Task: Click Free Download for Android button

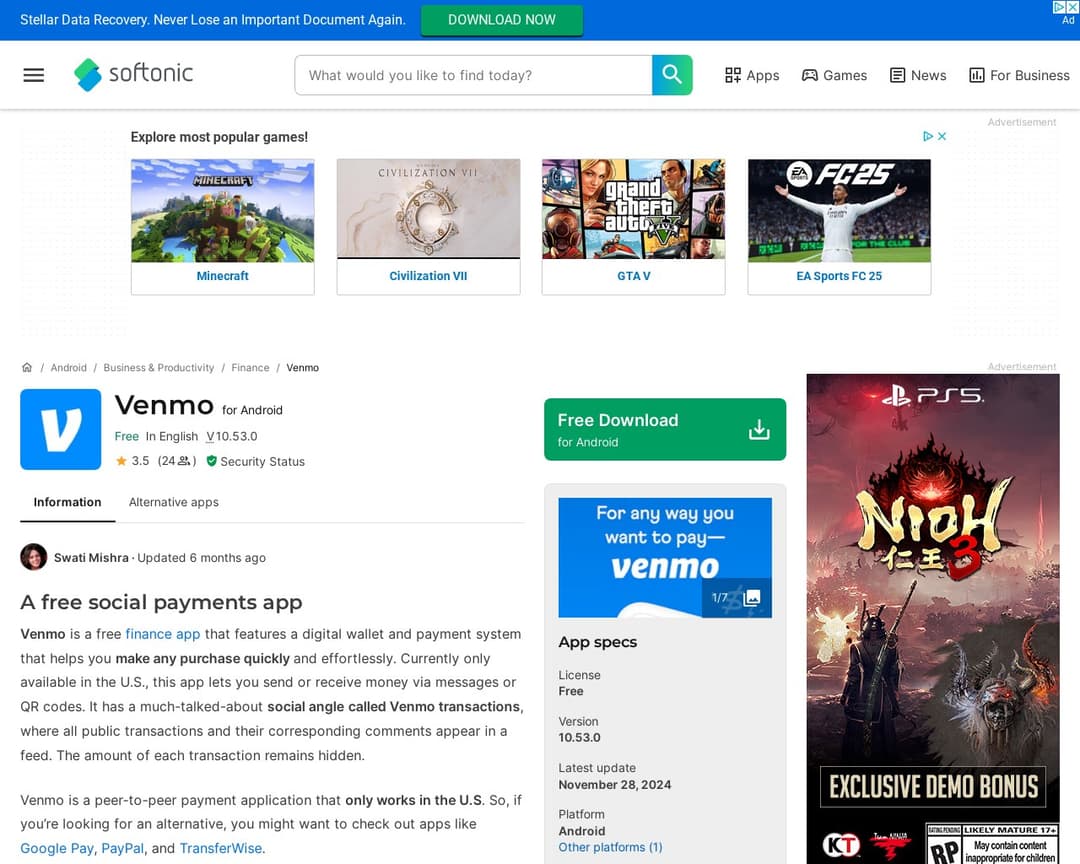Action: coord(665,429)
